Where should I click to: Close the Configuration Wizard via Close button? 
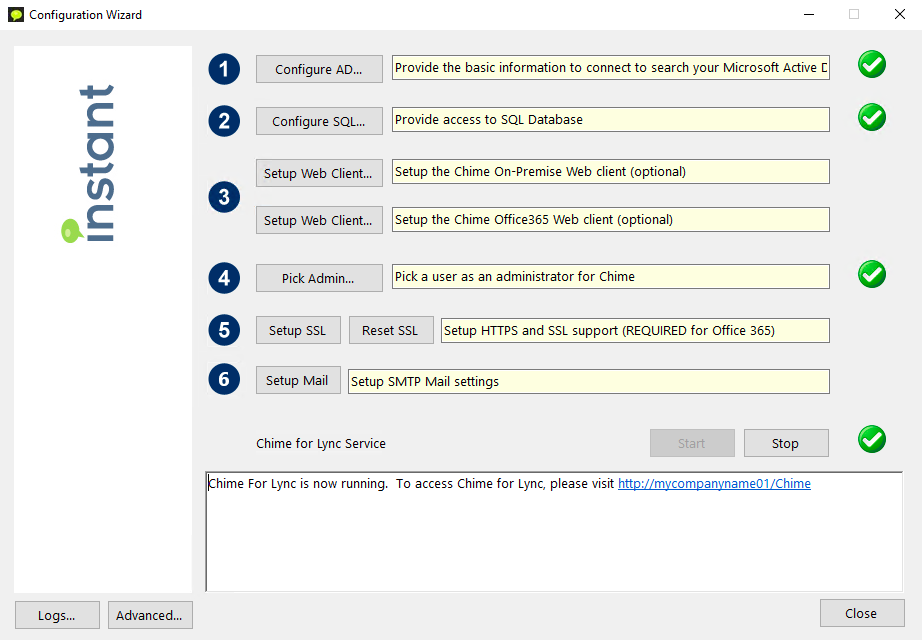pos(862,613)
